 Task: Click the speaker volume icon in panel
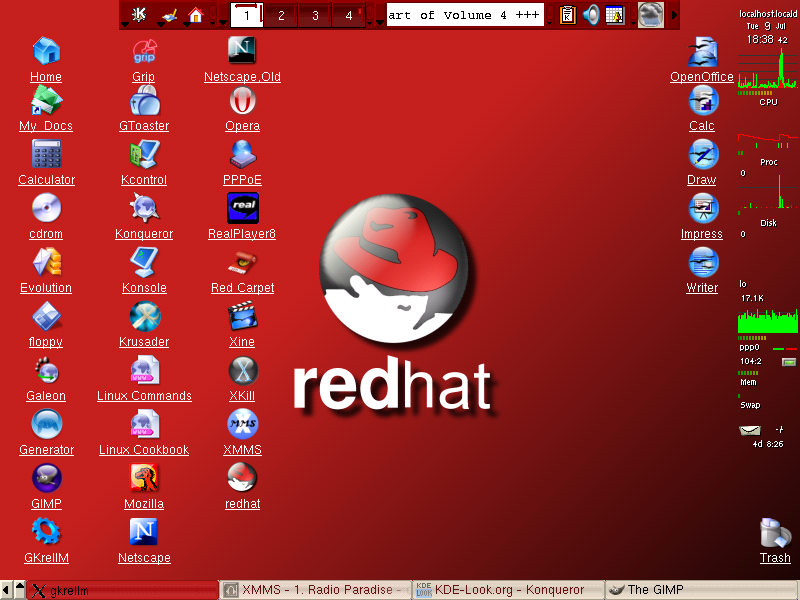[x=591, y=15]
